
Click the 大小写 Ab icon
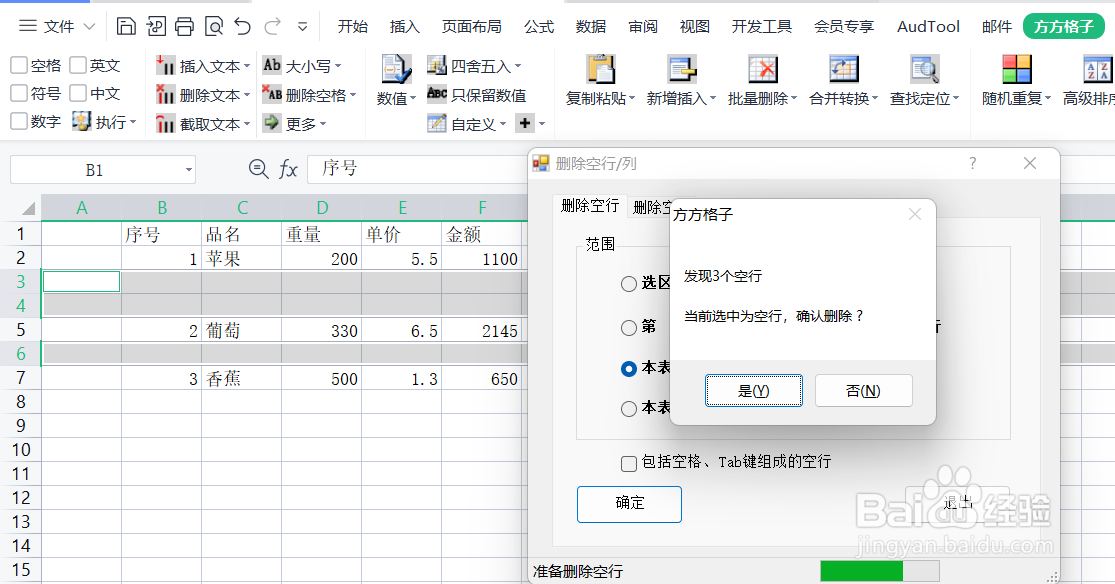(x=272, y=65)
